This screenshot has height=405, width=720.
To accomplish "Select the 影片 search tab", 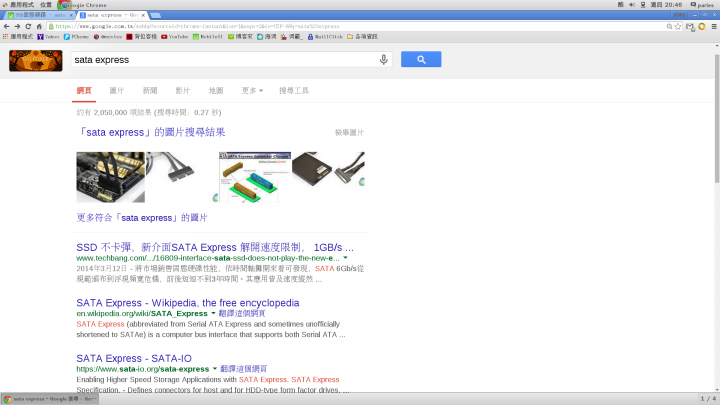I will (183, 90).
